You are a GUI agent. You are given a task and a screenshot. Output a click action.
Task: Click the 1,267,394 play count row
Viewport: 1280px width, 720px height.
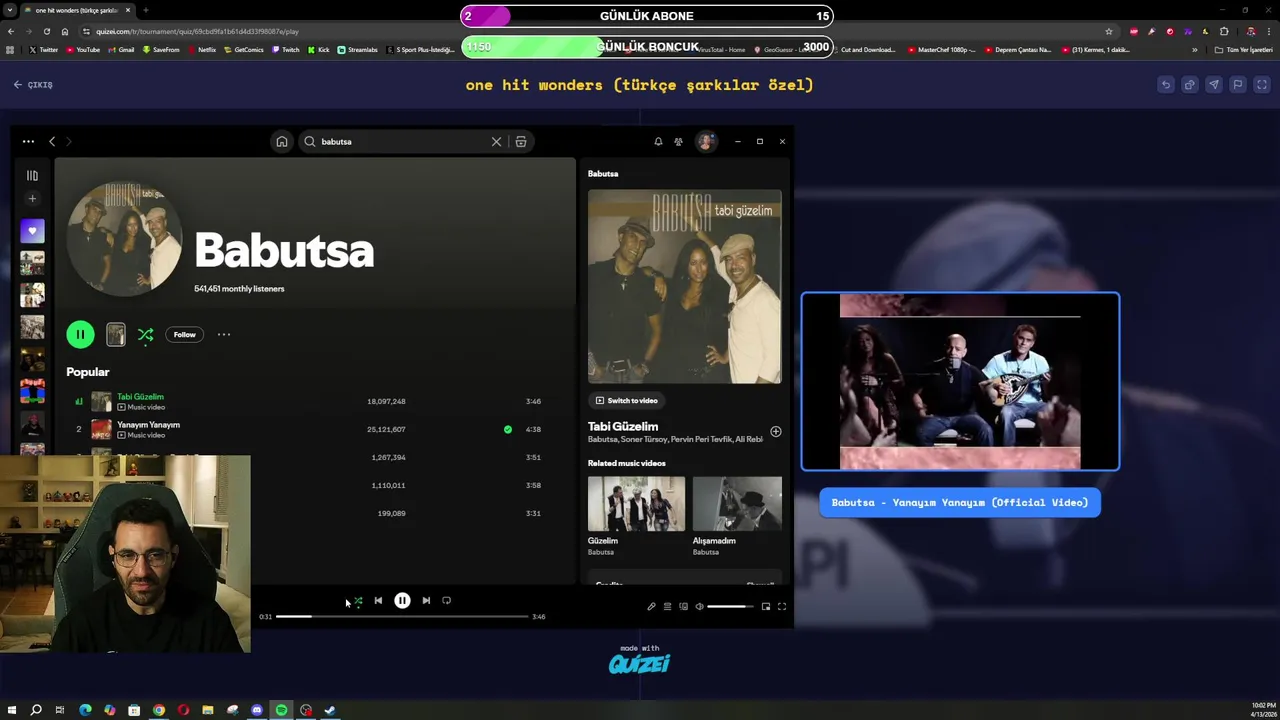click(386, 457)
